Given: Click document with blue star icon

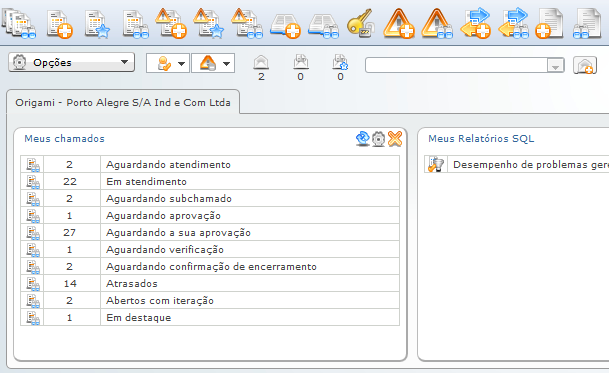Looking at the screenshot, I should click(97, 24).
